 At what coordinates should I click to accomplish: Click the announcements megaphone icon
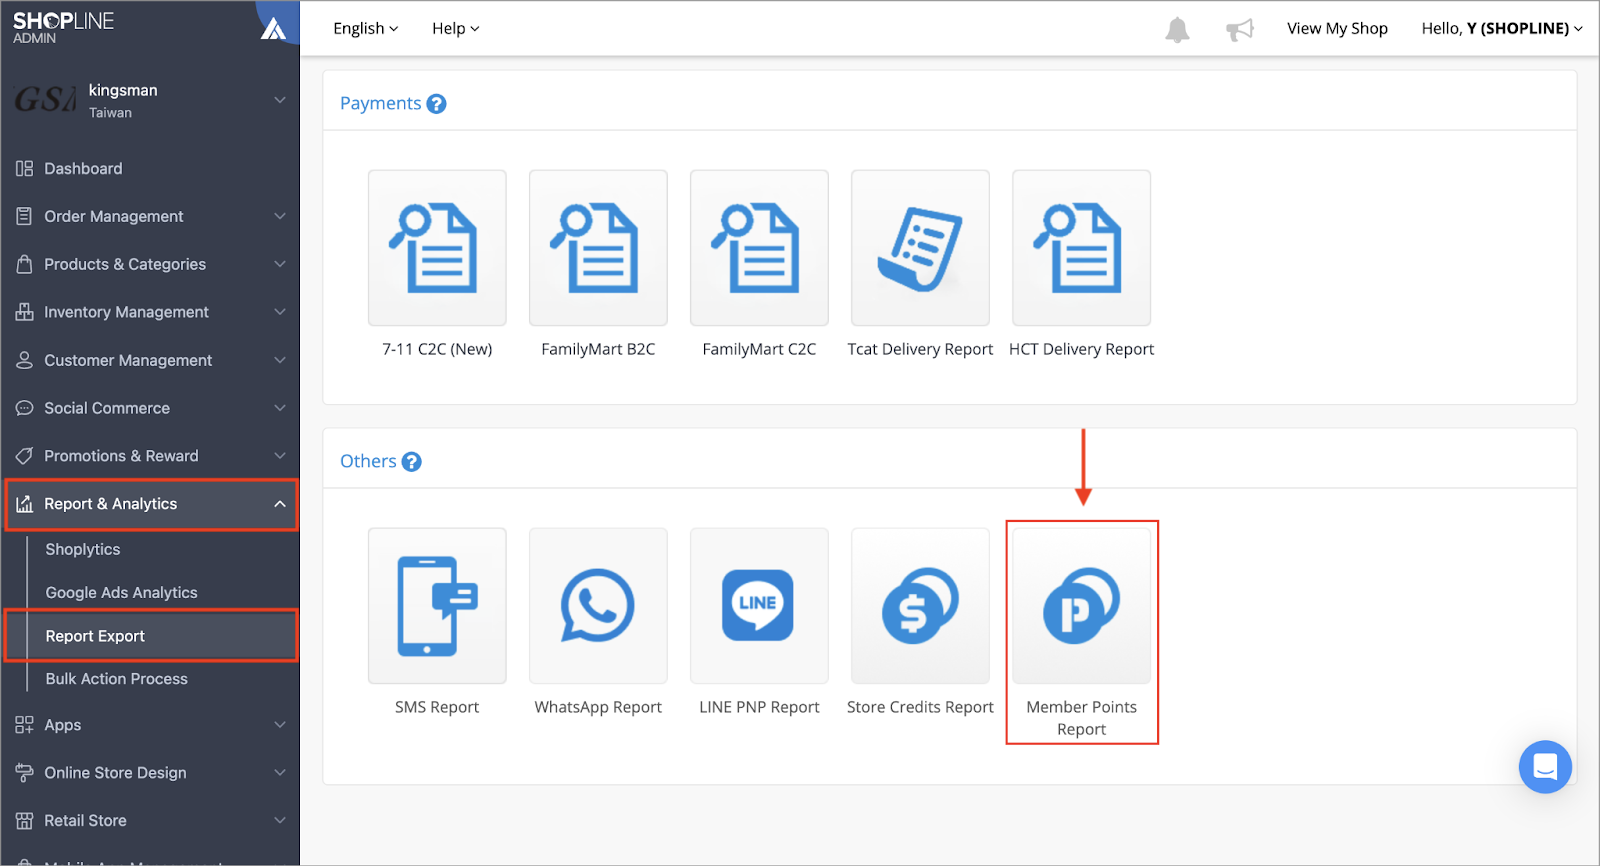(x=1240, y=30)
